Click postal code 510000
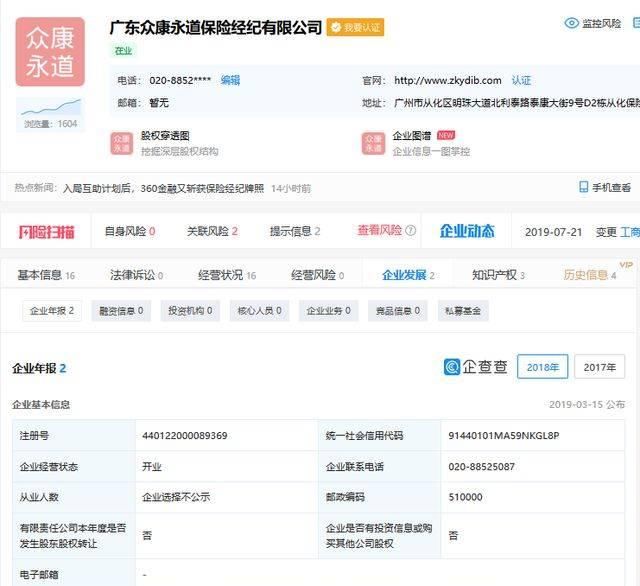This screenshot has width=640, height=586. tap(465, 497)
